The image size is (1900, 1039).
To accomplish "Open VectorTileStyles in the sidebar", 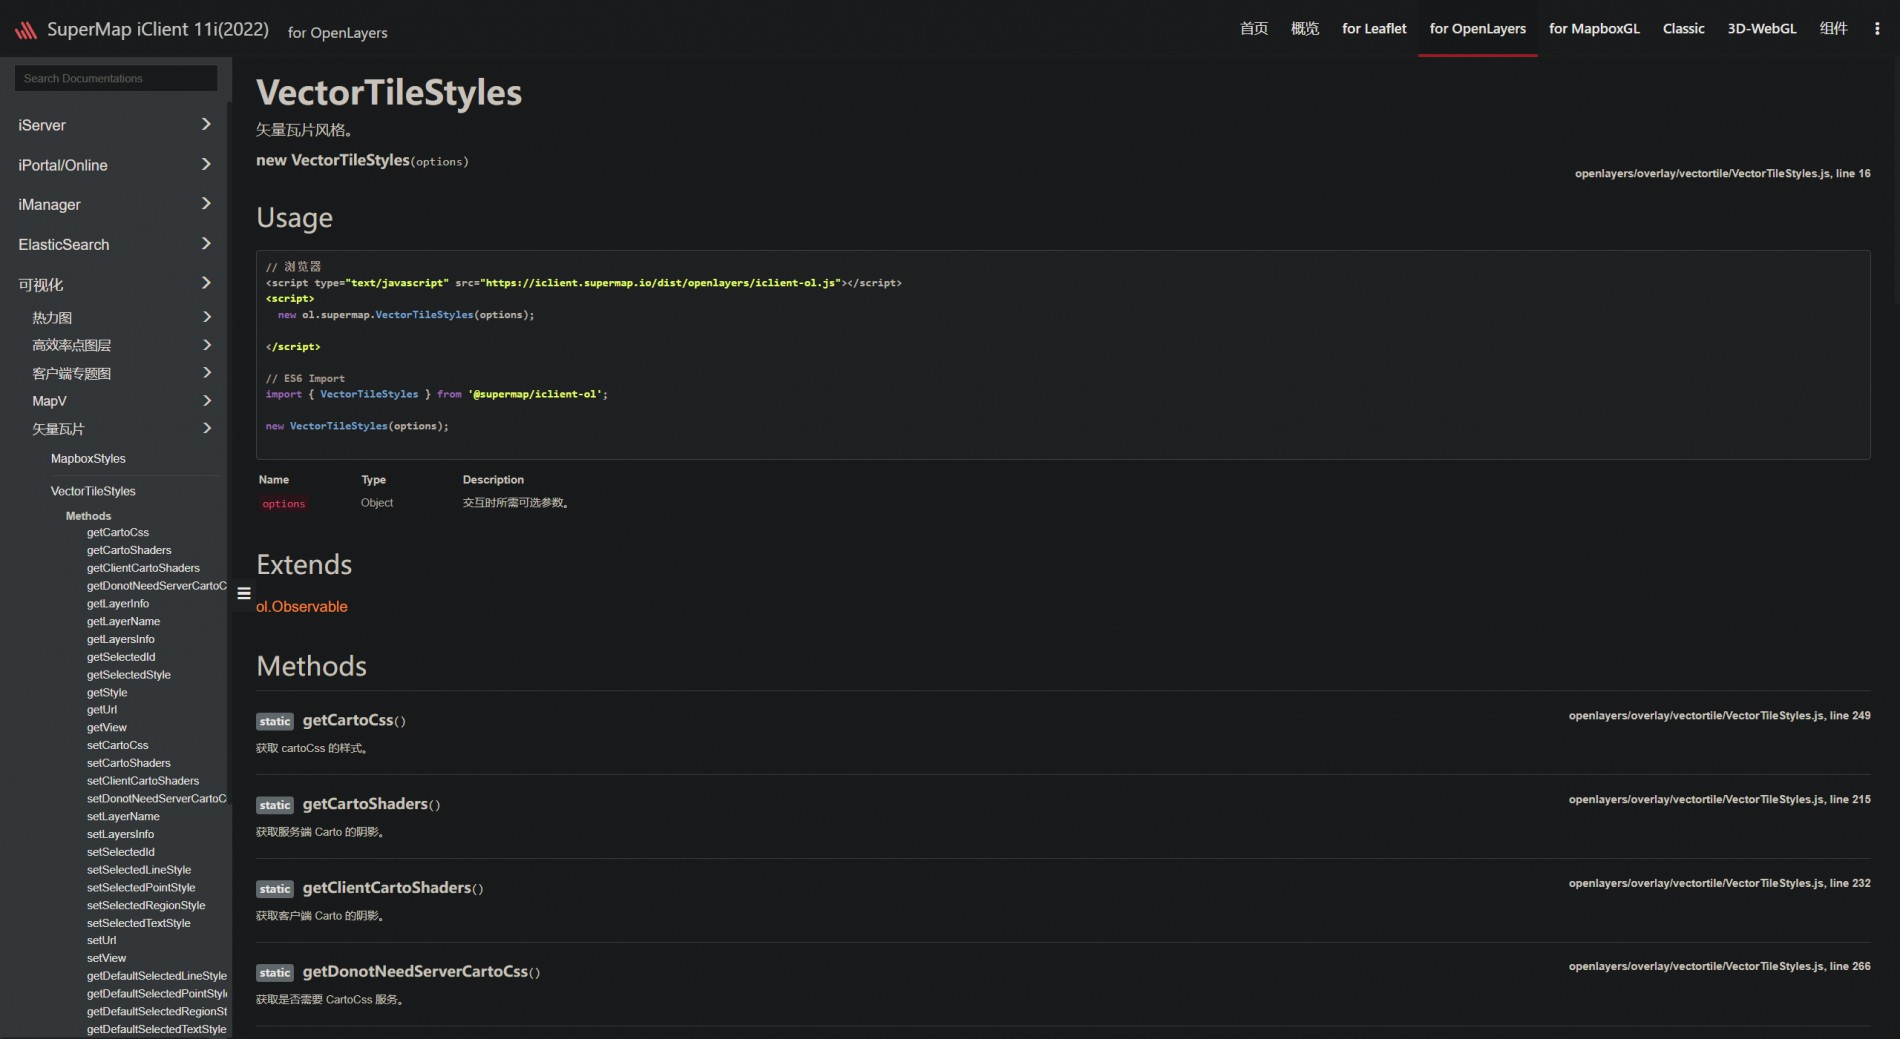I will (93, 491).
